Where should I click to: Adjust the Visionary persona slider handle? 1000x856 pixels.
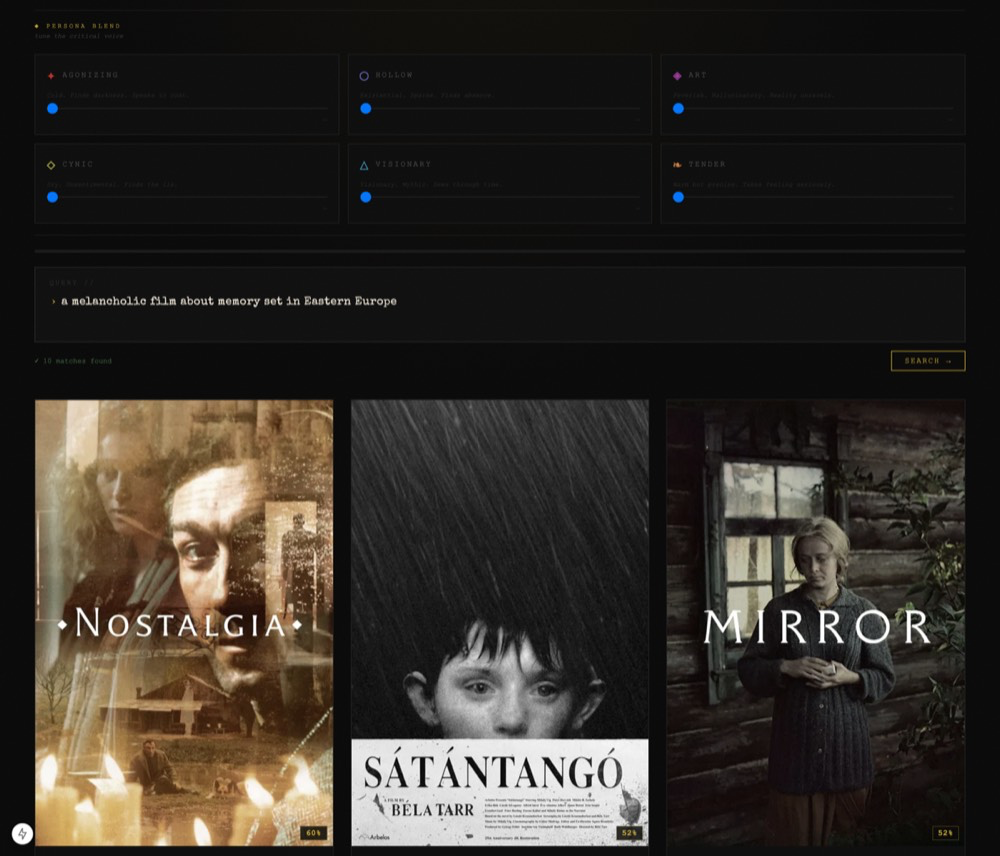coord(366,197)
